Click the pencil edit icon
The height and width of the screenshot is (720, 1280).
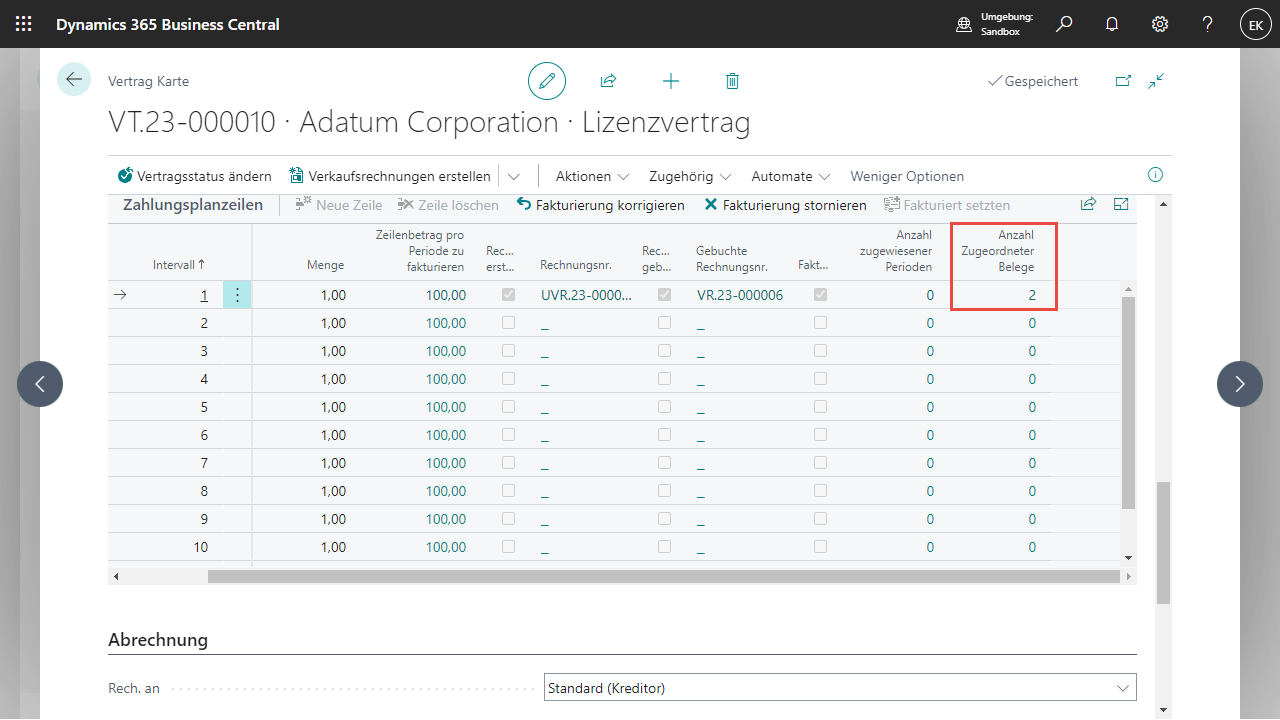point(547,81)
